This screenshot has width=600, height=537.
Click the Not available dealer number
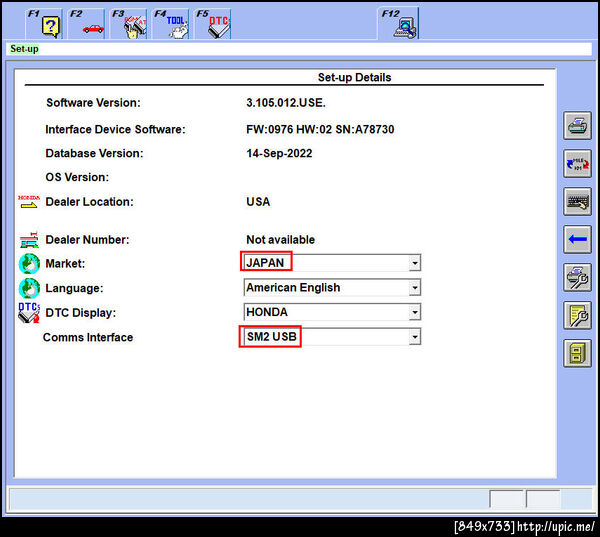coord(280,240)
